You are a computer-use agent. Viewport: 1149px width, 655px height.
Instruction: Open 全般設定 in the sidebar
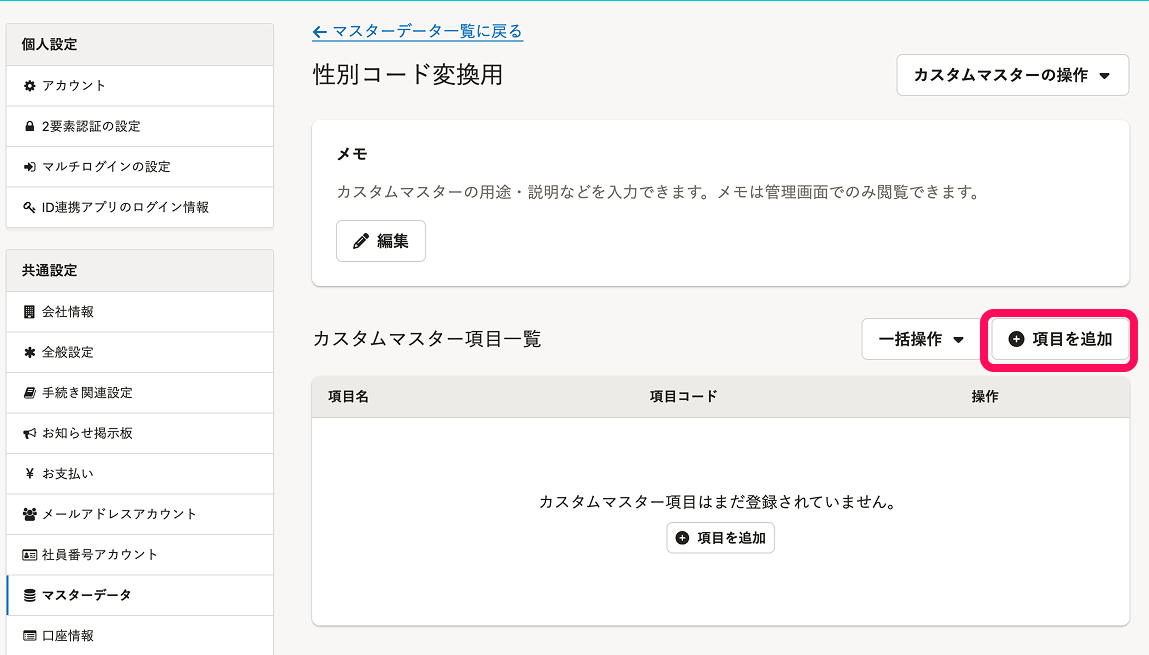coord(68,353)
